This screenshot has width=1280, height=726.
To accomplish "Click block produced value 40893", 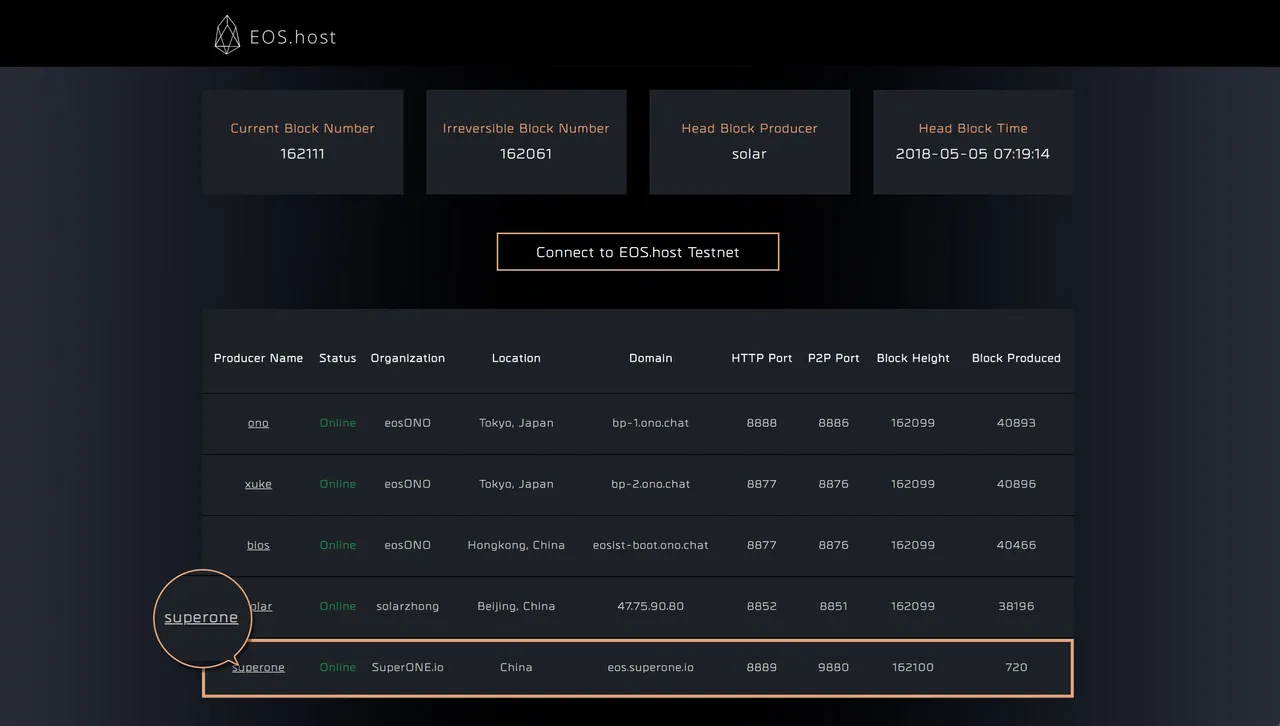I will coord(1016,423).
